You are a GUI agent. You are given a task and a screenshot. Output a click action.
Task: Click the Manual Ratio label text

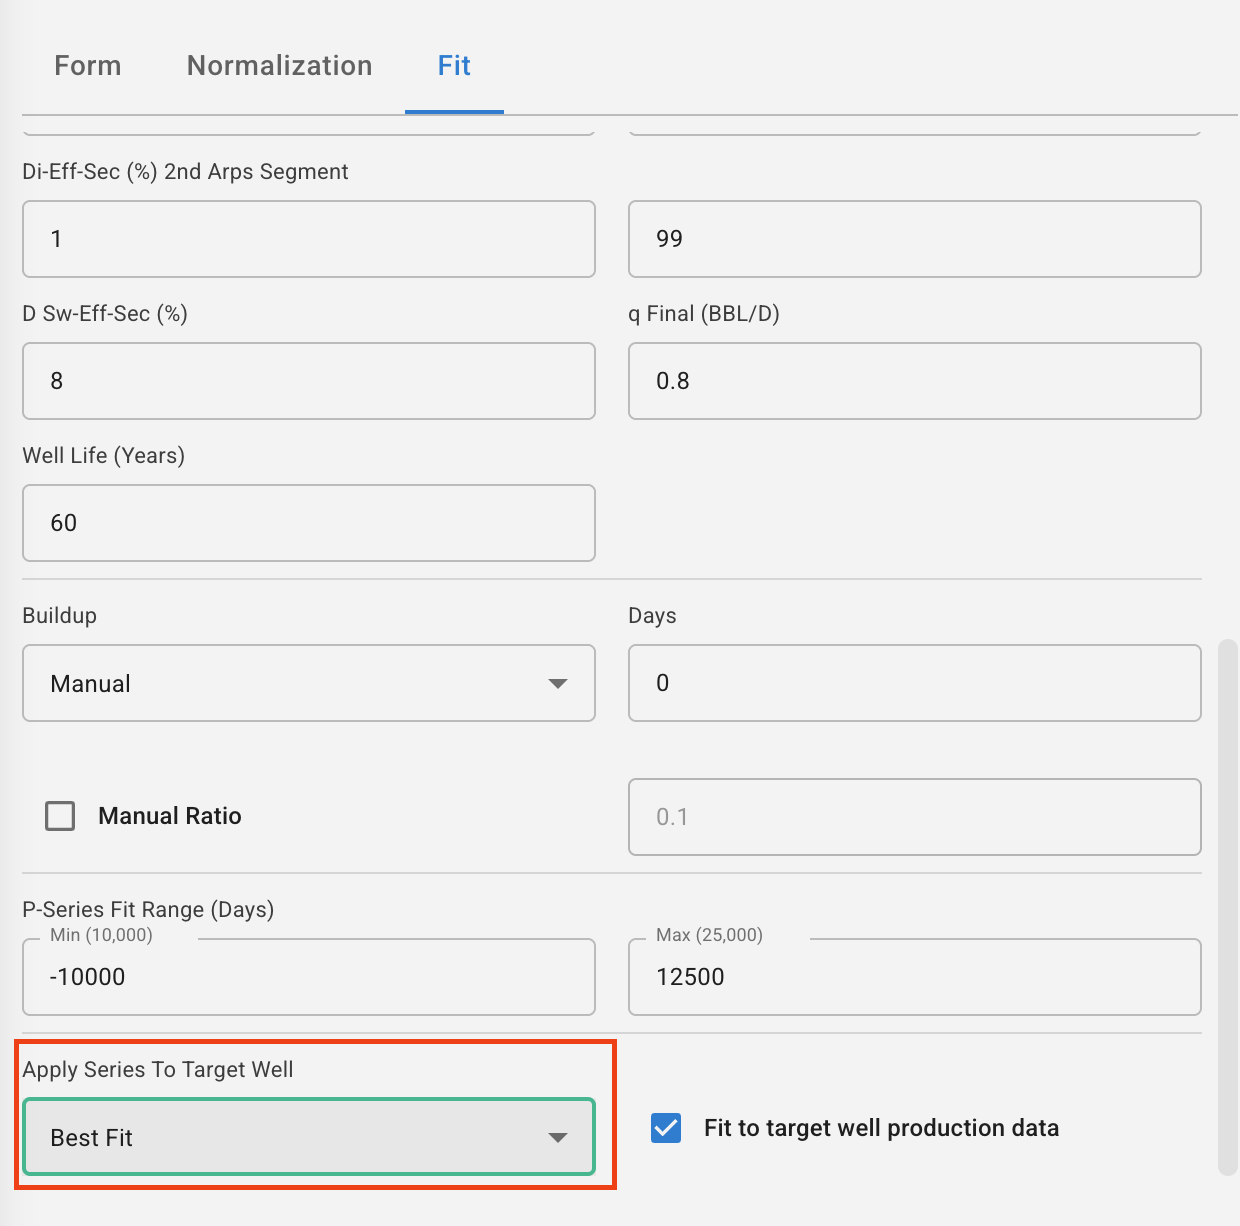(x=170, y=816)
